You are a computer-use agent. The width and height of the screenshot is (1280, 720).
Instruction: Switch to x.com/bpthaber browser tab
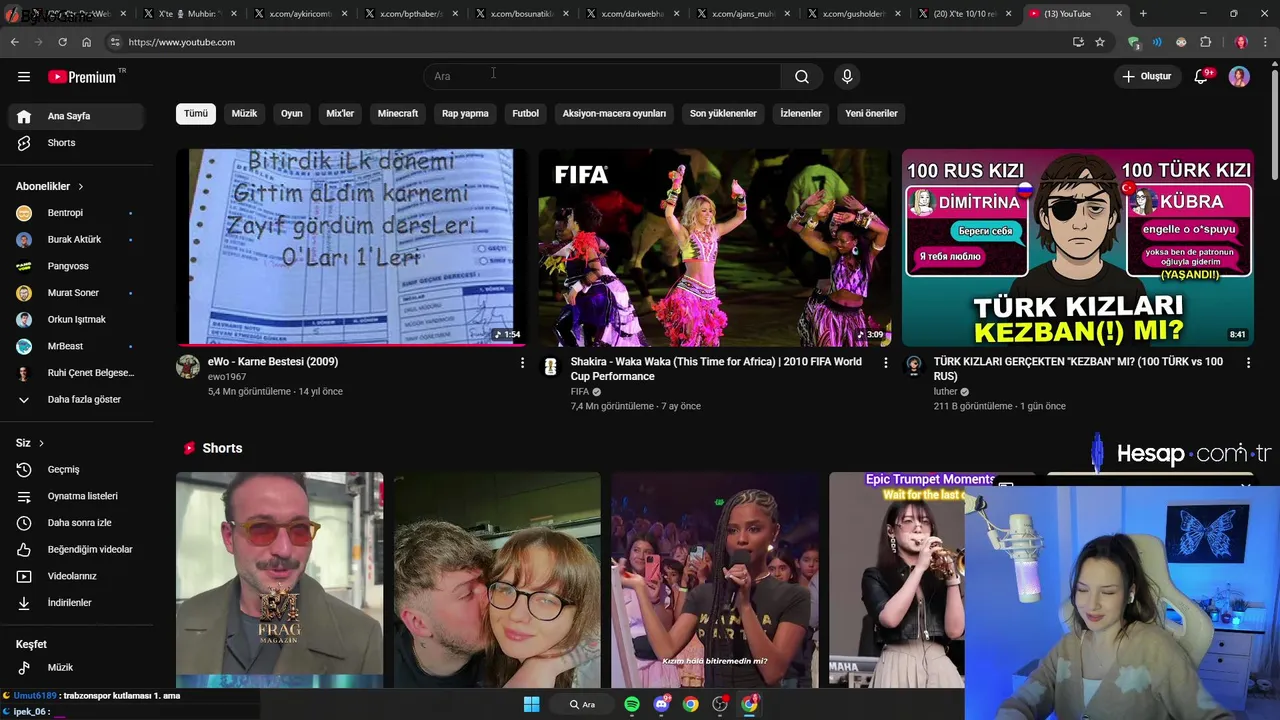410,14
